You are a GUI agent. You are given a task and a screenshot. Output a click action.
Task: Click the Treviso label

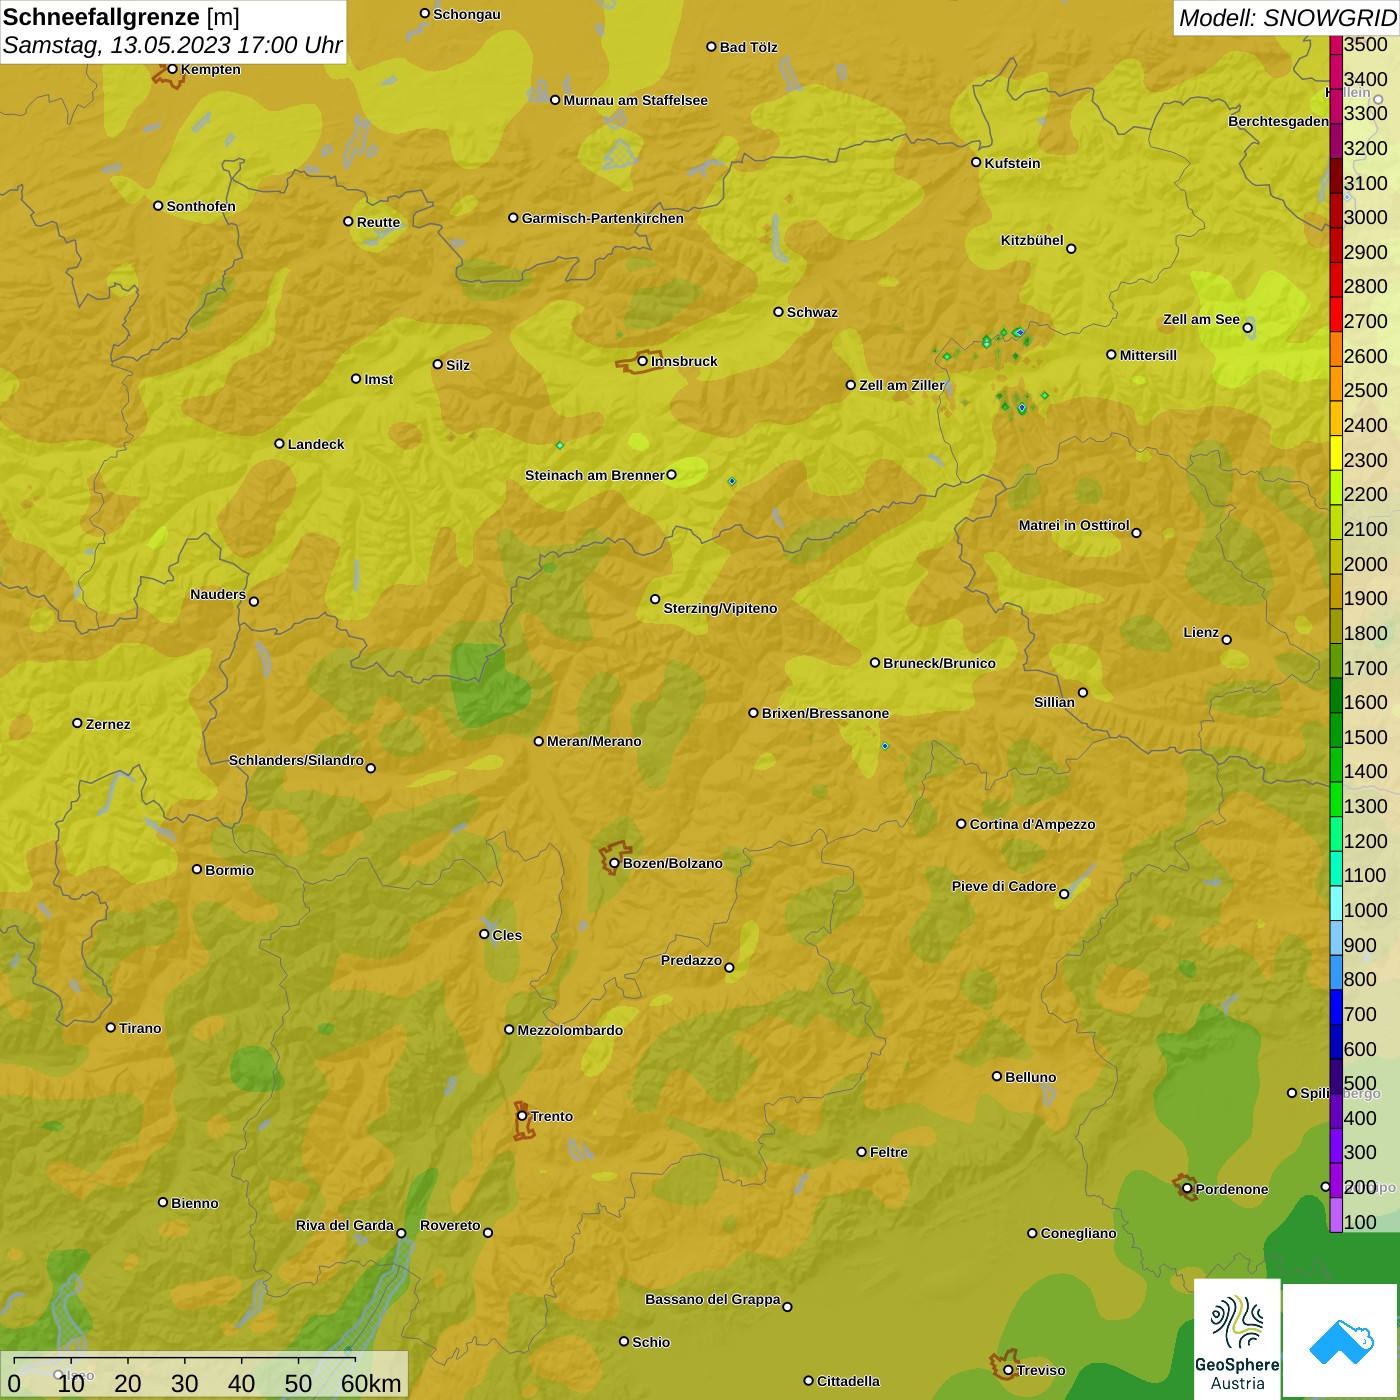(1040, 1370)
